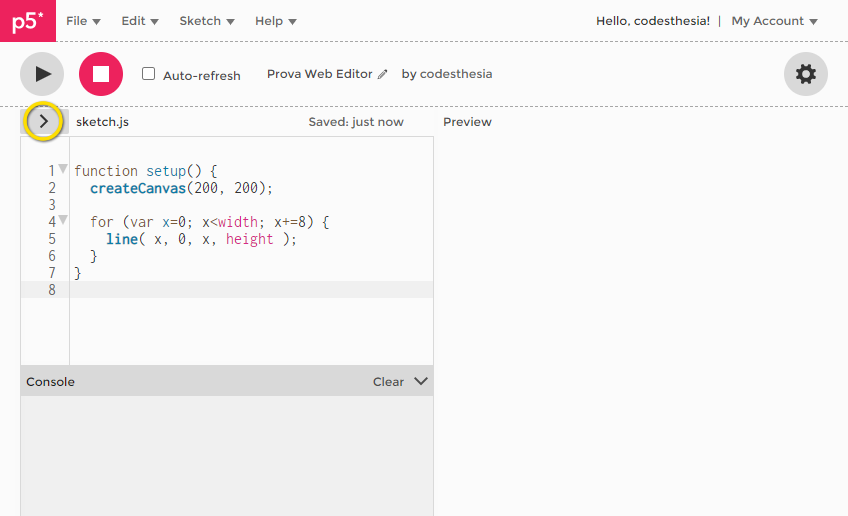Click the pencil icon to rename sketch
The height and width of the screenshot is (516, 848).
[382, 75]
